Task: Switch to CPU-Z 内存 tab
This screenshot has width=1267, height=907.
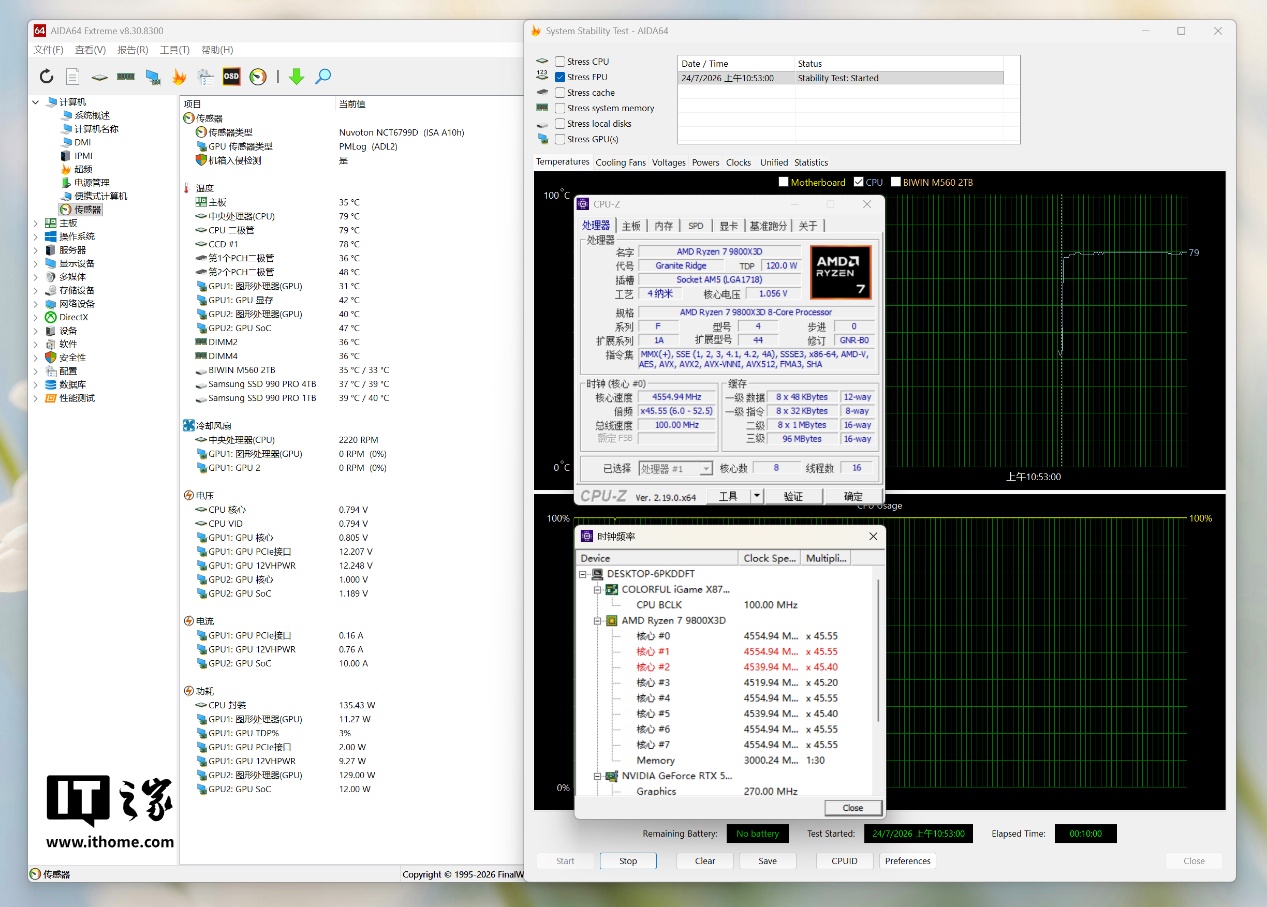Action: click(x=664, y=226)
